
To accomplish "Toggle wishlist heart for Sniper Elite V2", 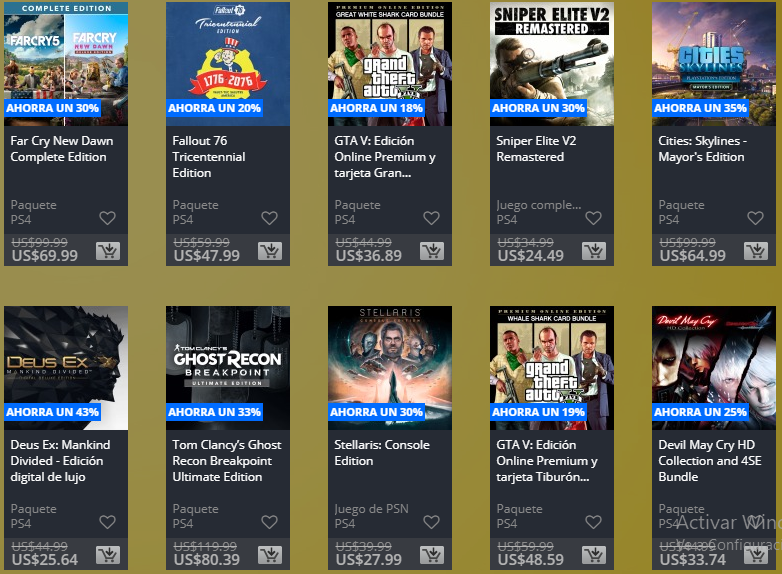I will (593, 218).
